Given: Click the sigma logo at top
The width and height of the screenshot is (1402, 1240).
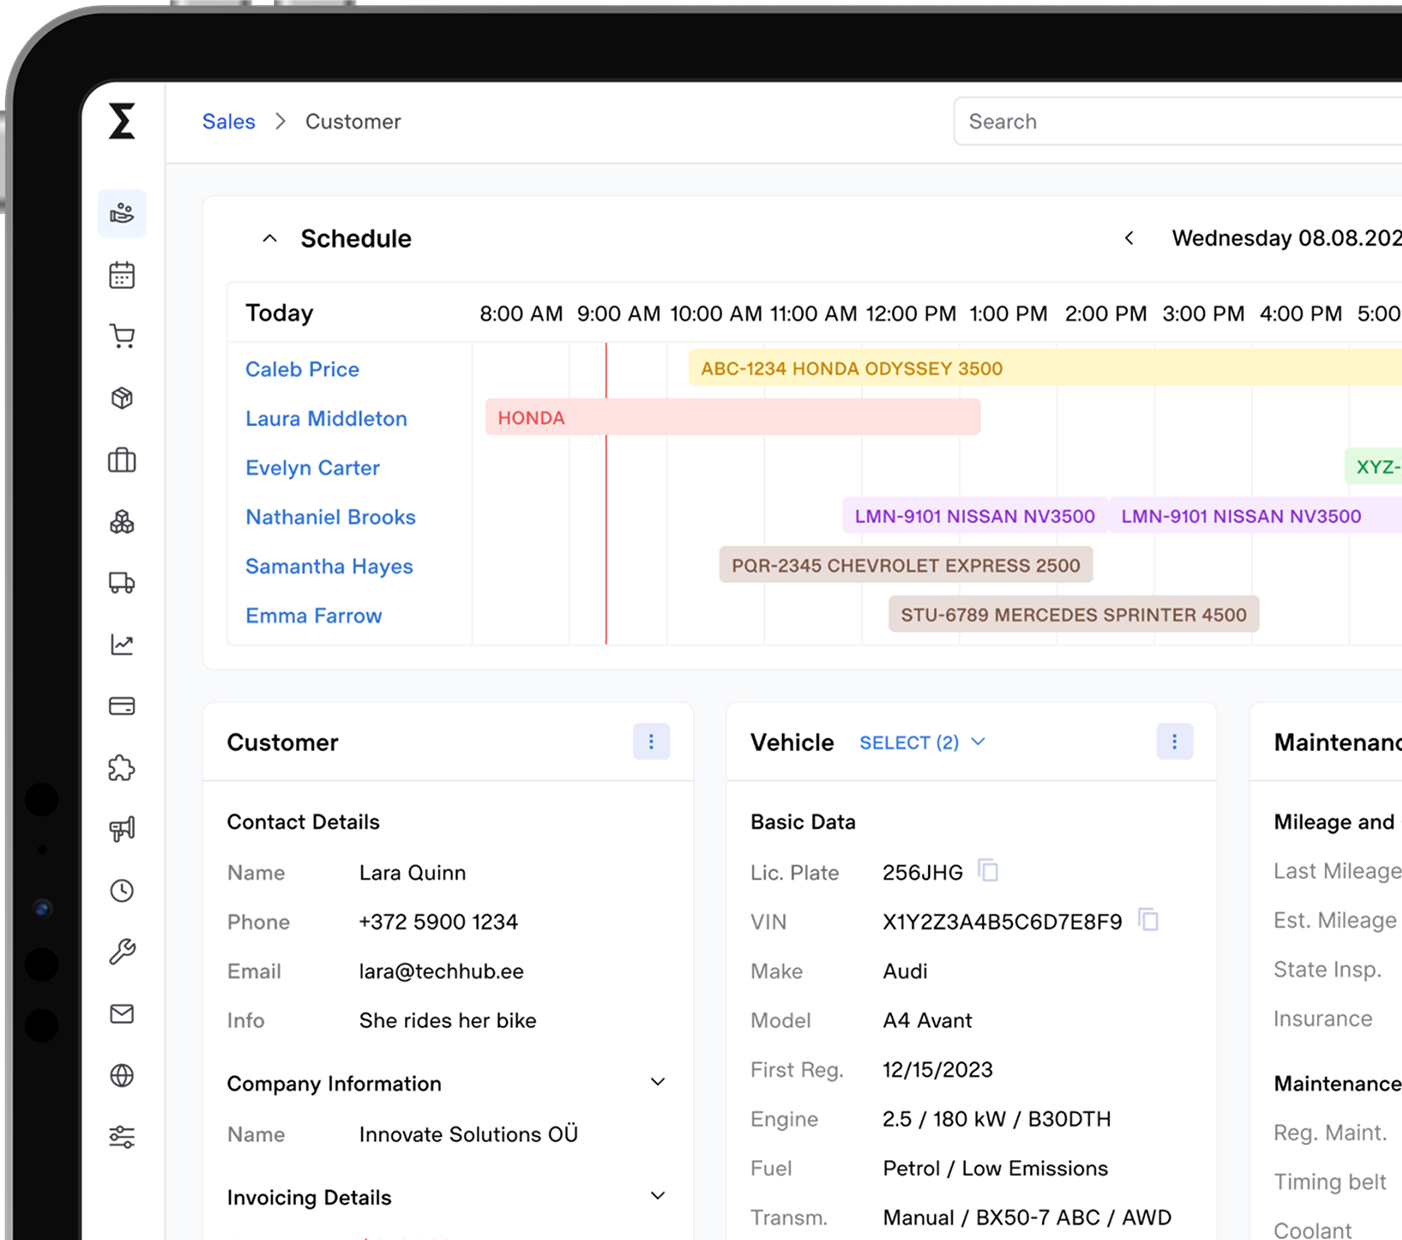Looking at the screenshot, I should coord(122,121).
